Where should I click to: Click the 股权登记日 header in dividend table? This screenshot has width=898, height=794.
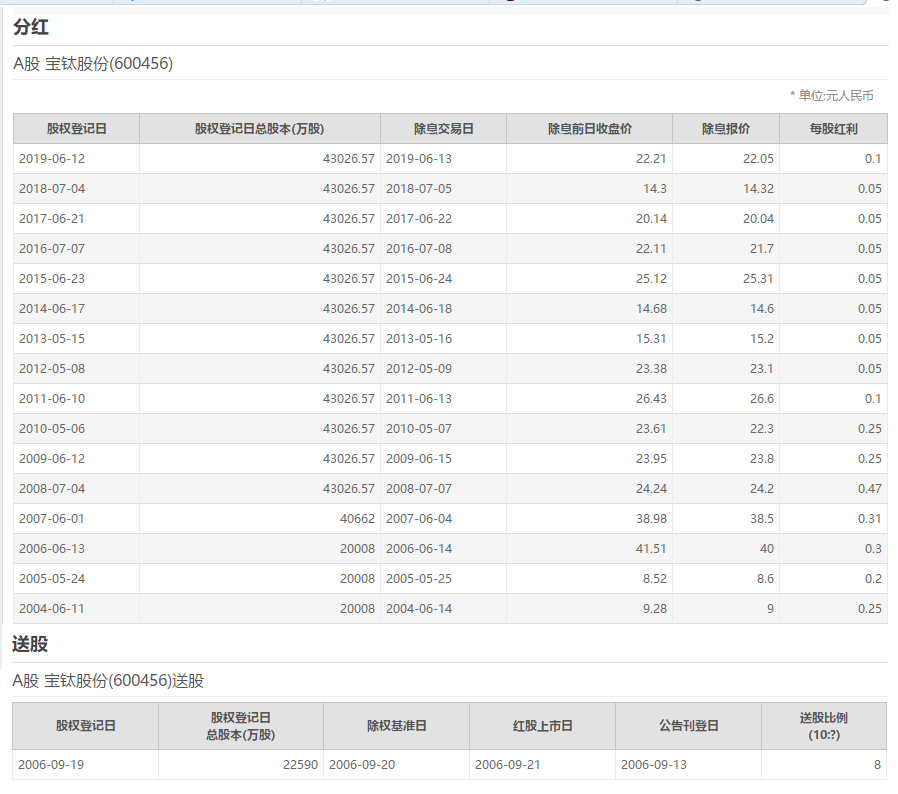(x=77, y=129)
